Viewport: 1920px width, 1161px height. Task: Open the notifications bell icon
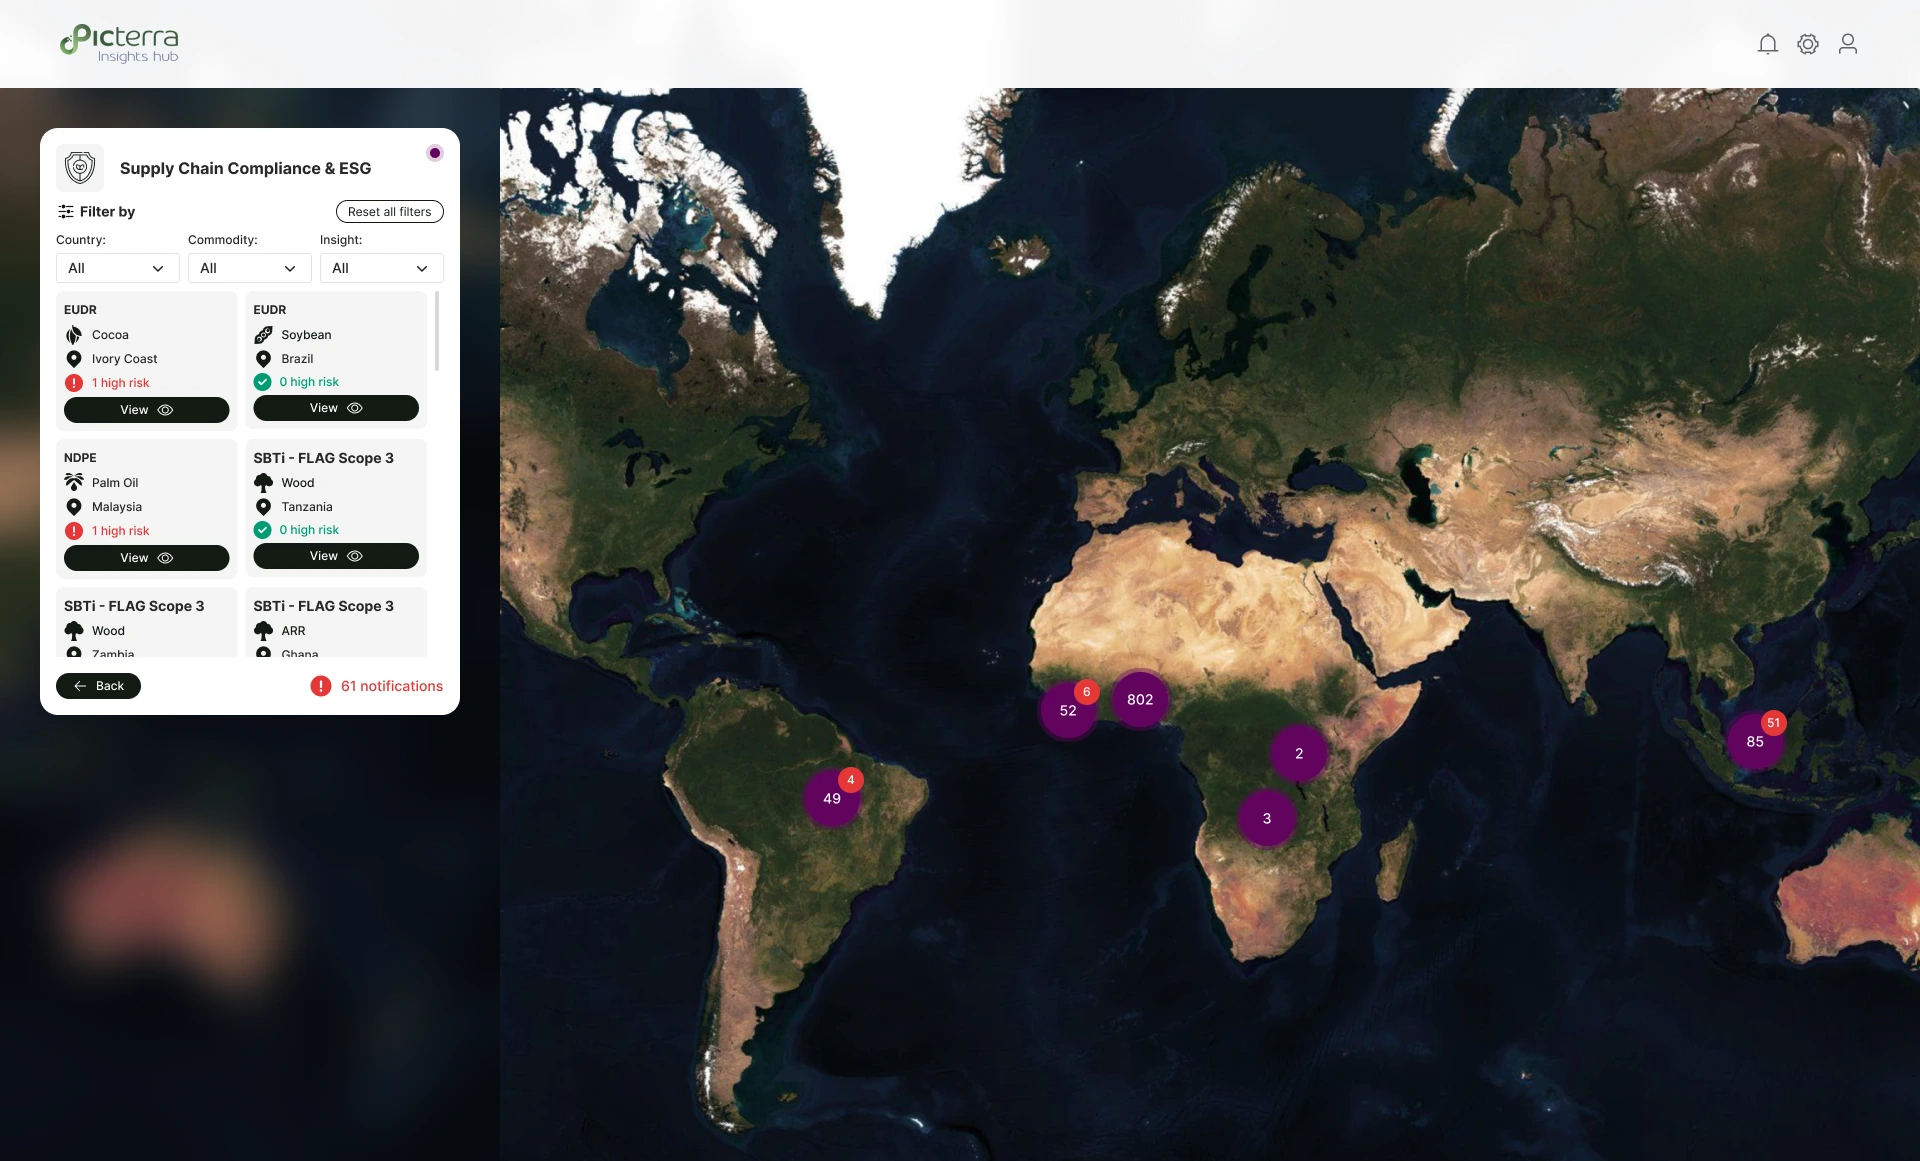(1767, 44)
